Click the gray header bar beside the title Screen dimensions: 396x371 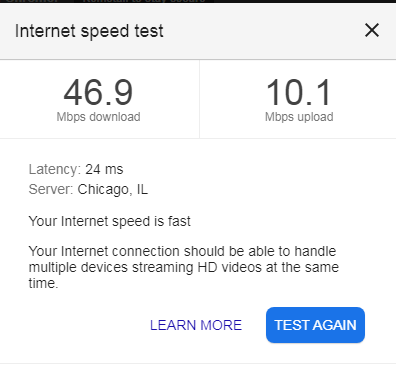[x=263, y=31]
